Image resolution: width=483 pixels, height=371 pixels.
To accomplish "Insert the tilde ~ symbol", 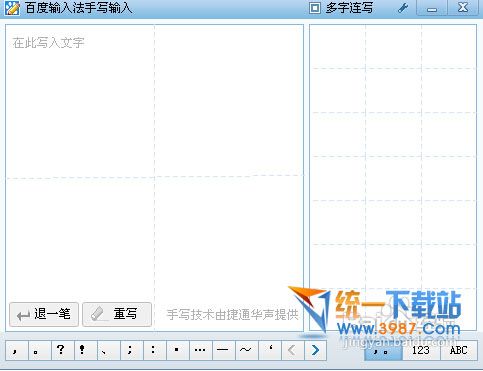I will coord(247,350).
